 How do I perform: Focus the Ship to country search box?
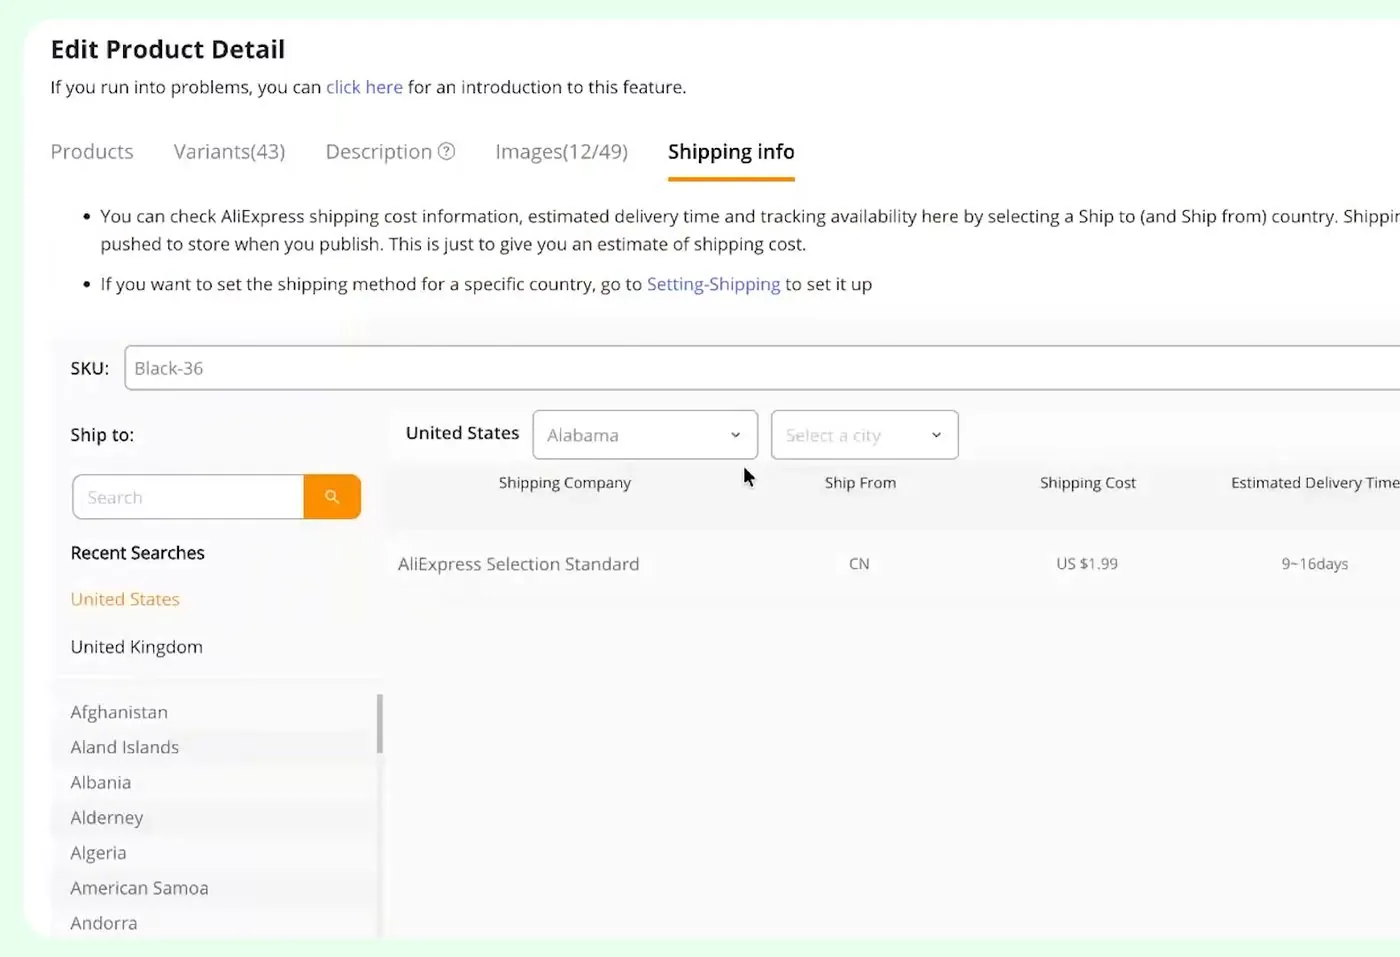click(x=188, y=497)
